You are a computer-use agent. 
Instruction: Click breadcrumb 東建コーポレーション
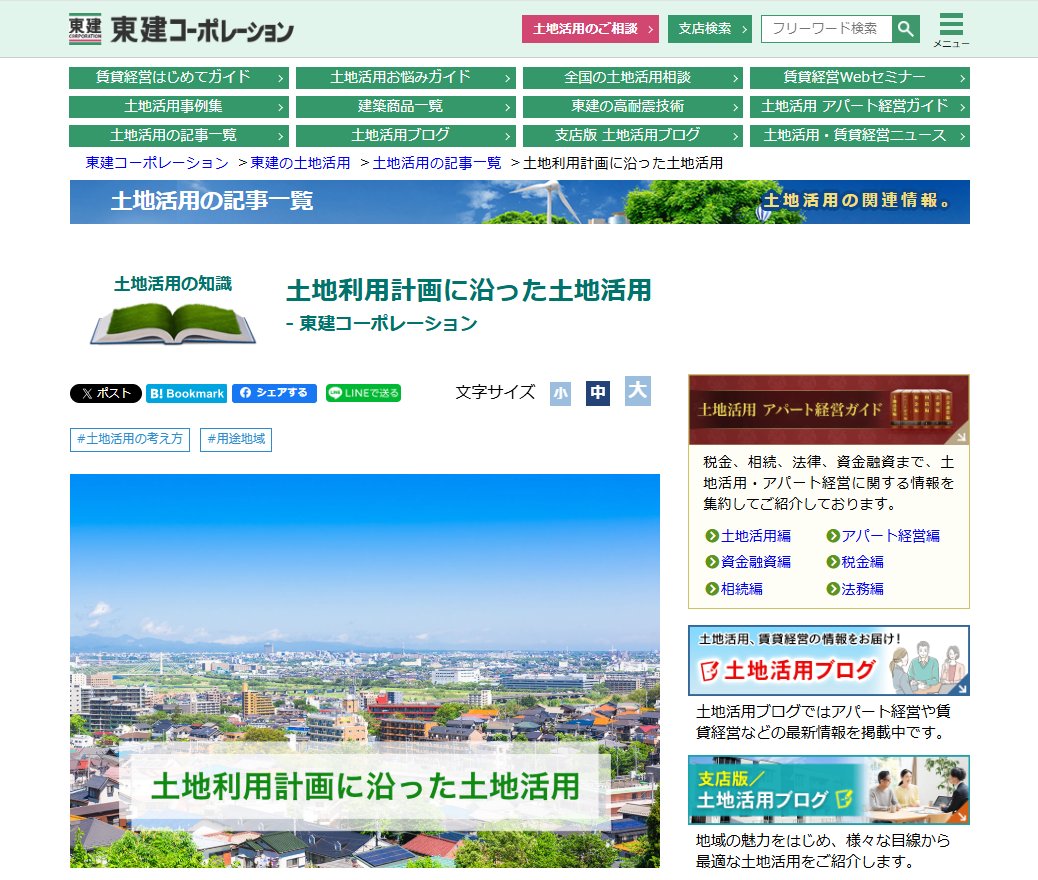(x=157, y=163)
